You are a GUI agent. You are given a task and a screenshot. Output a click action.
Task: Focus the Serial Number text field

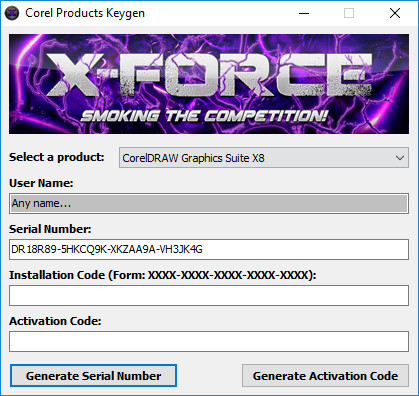click(x=209, y=249)
